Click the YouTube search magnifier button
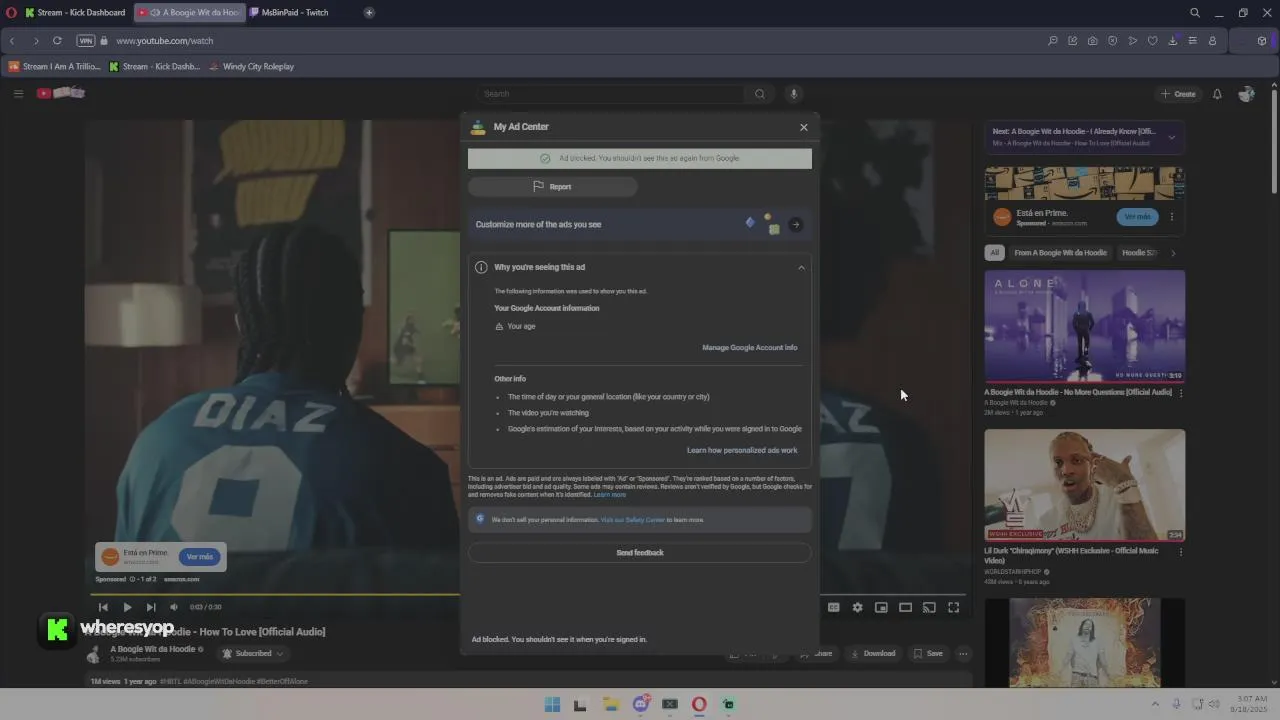1280x720 pixels. (x=760, y=94)
